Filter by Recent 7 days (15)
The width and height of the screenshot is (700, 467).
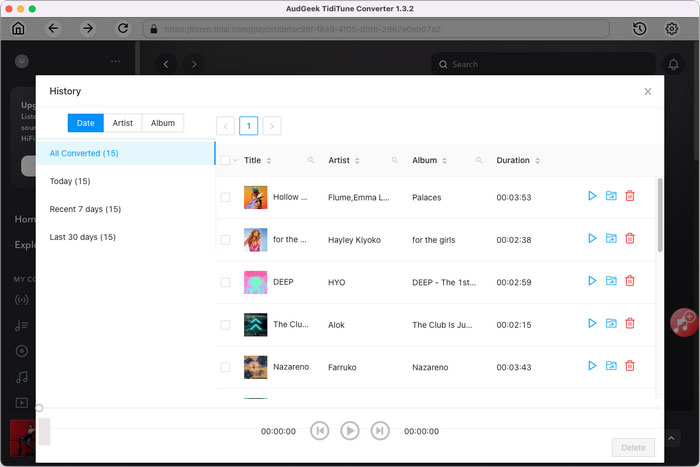(x=125, y=209)
